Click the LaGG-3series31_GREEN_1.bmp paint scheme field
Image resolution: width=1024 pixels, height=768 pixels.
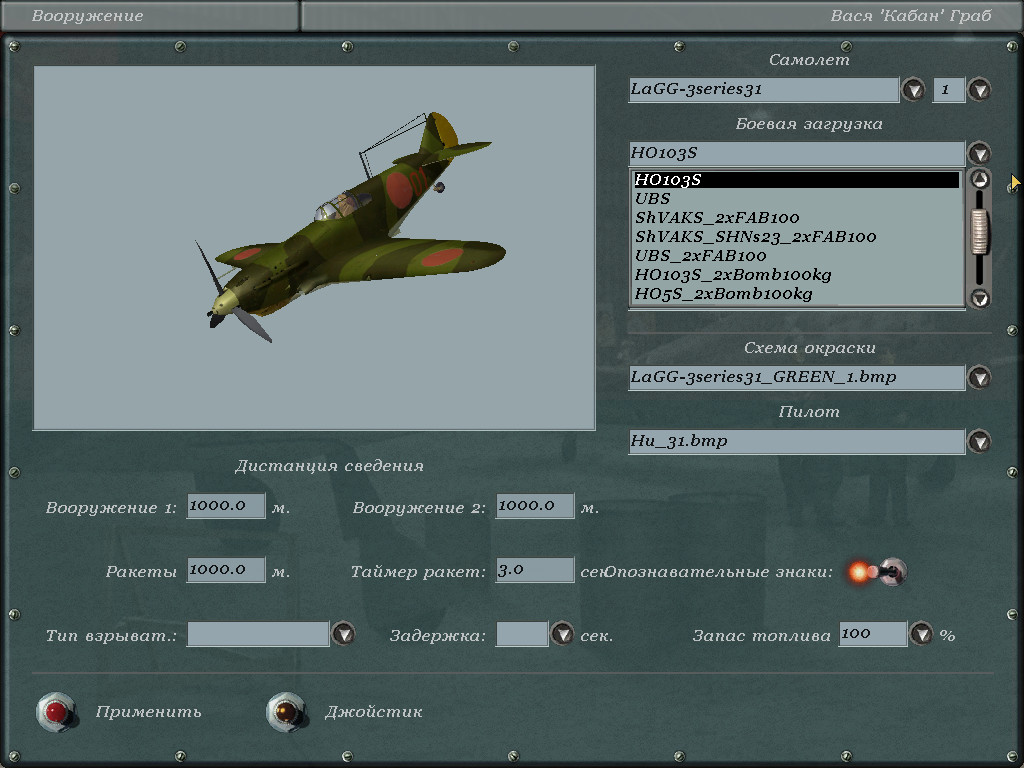point(797,377)
